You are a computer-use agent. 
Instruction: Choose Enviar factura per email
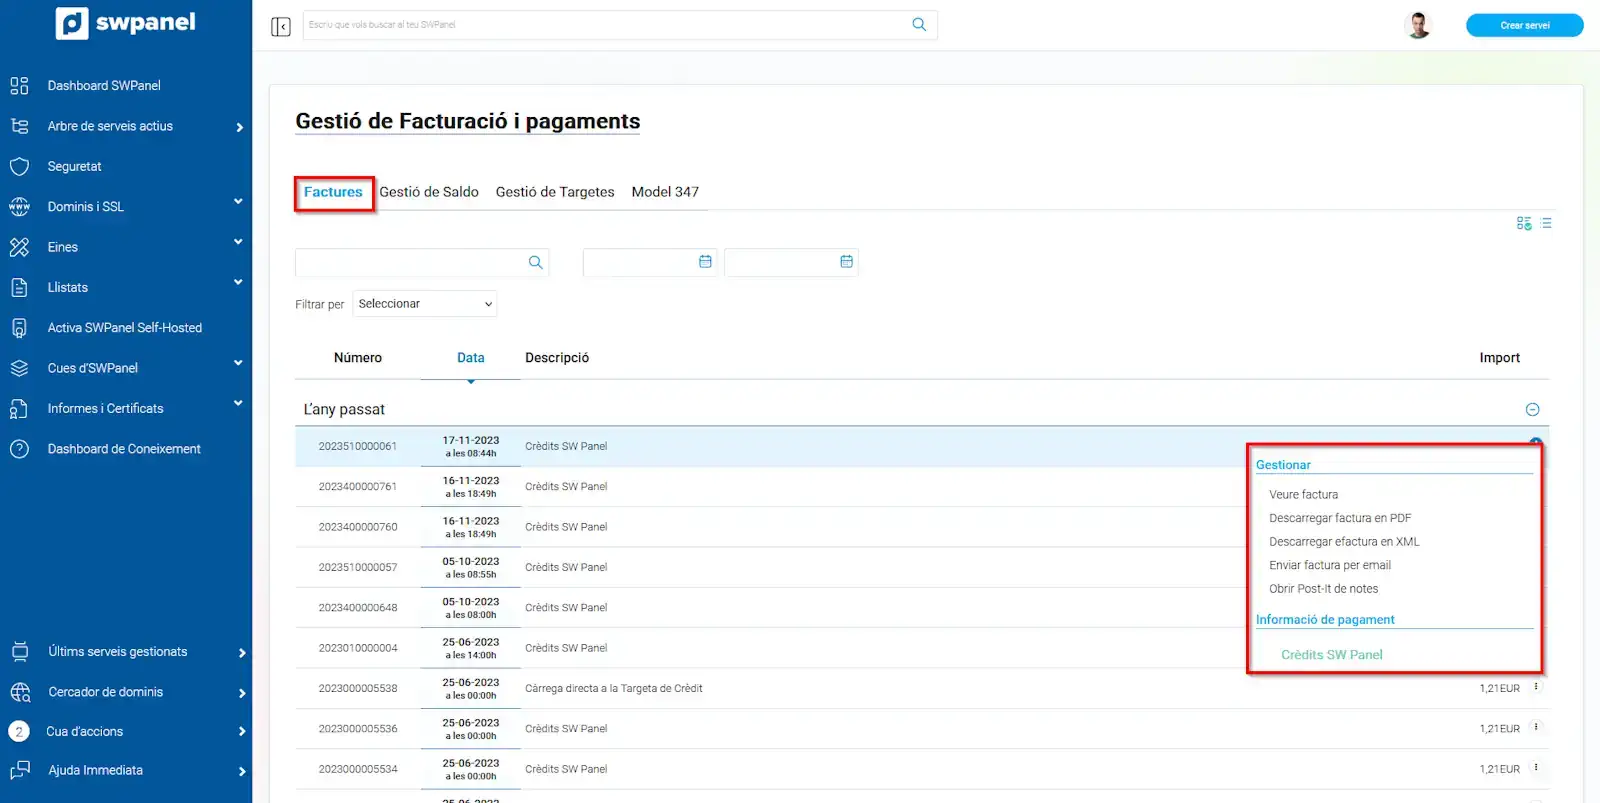pyautogui.click(x=1330, y=566)
